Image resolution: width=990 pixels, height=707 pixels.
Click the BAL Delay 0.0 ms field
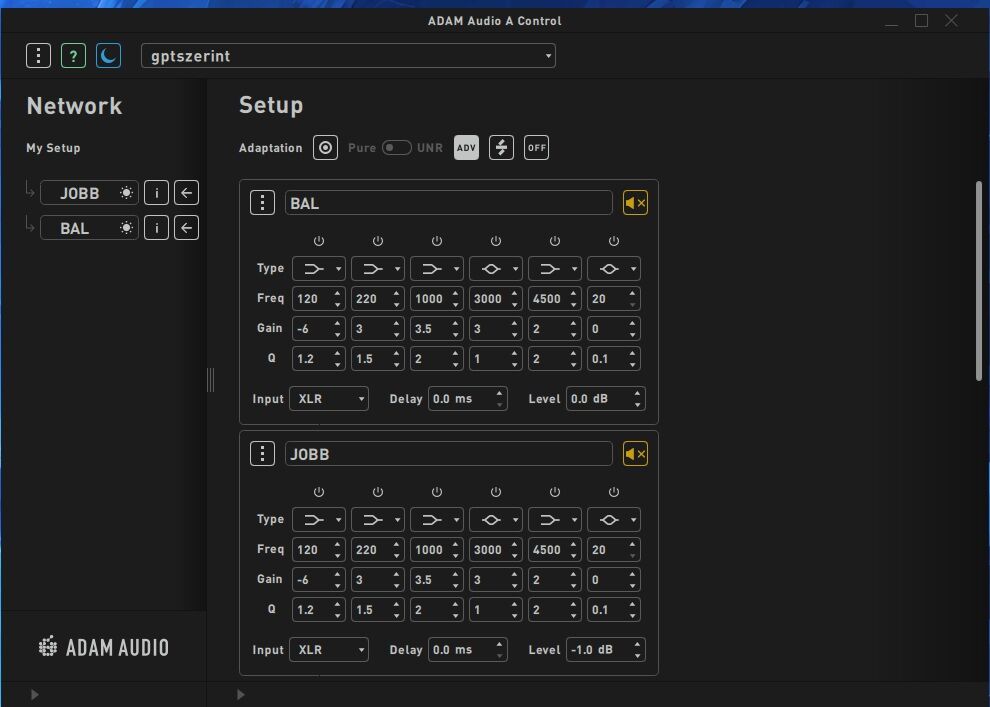467,398
